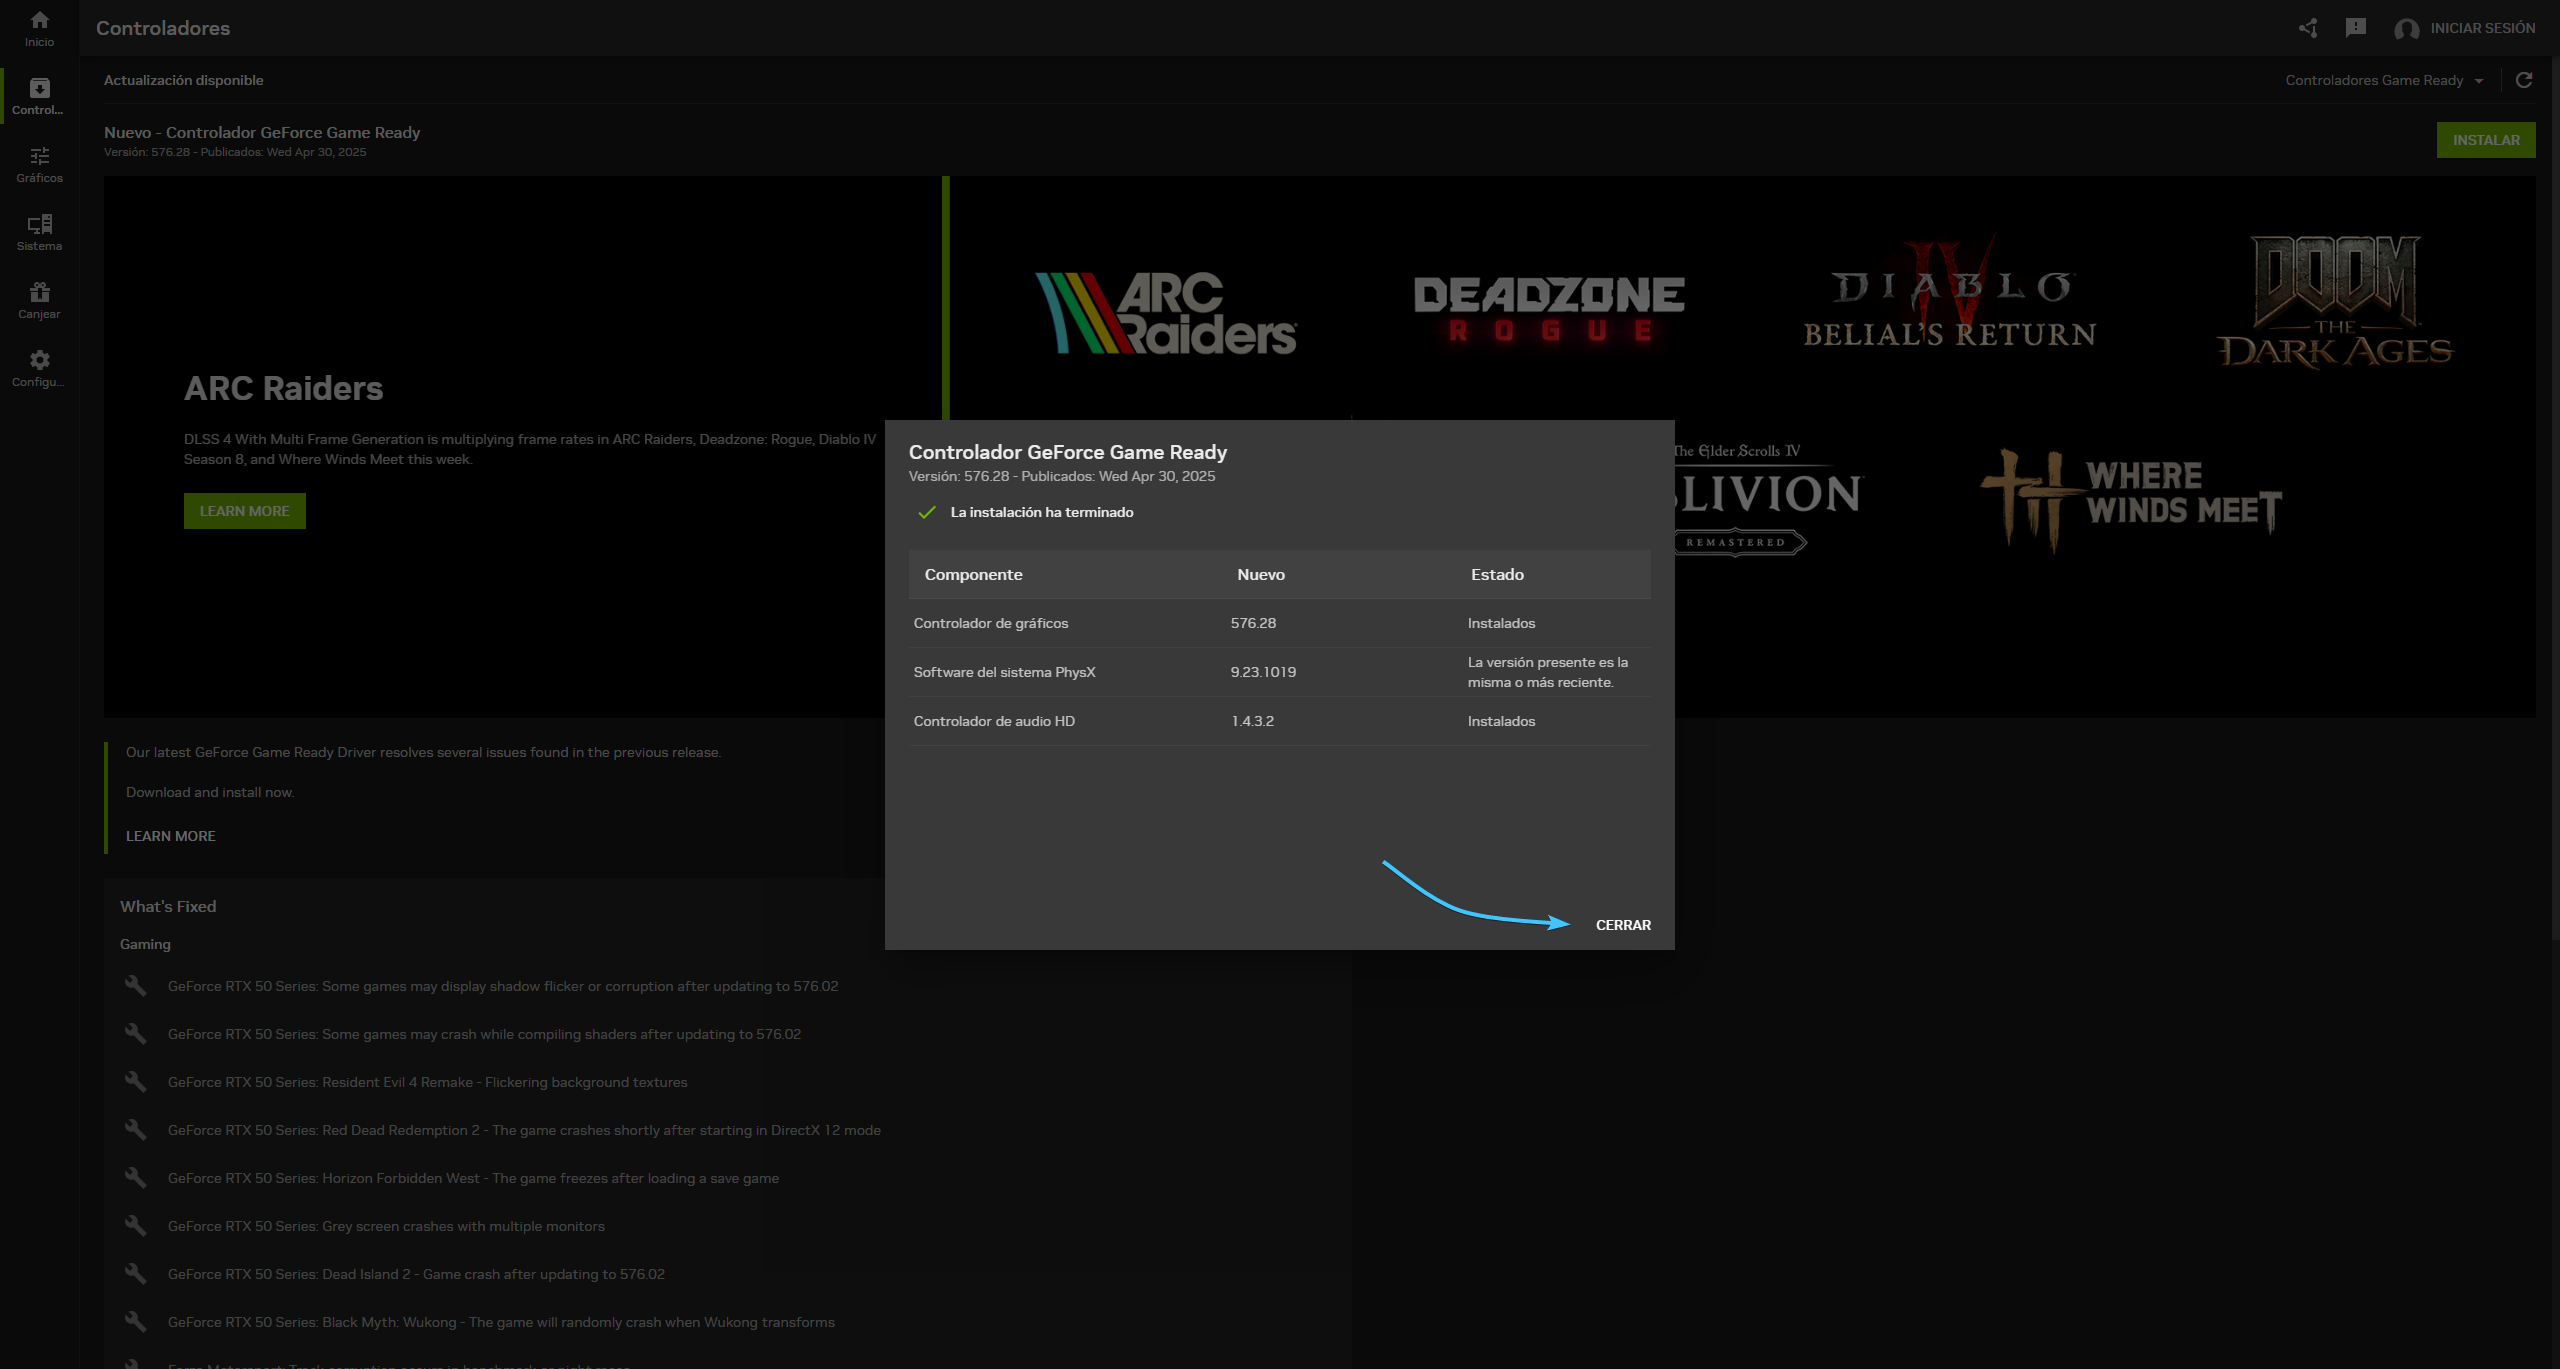Screen dimensions: 2560x1369
Task: Click the 576.28 version cell
Action: (1253, 623)
